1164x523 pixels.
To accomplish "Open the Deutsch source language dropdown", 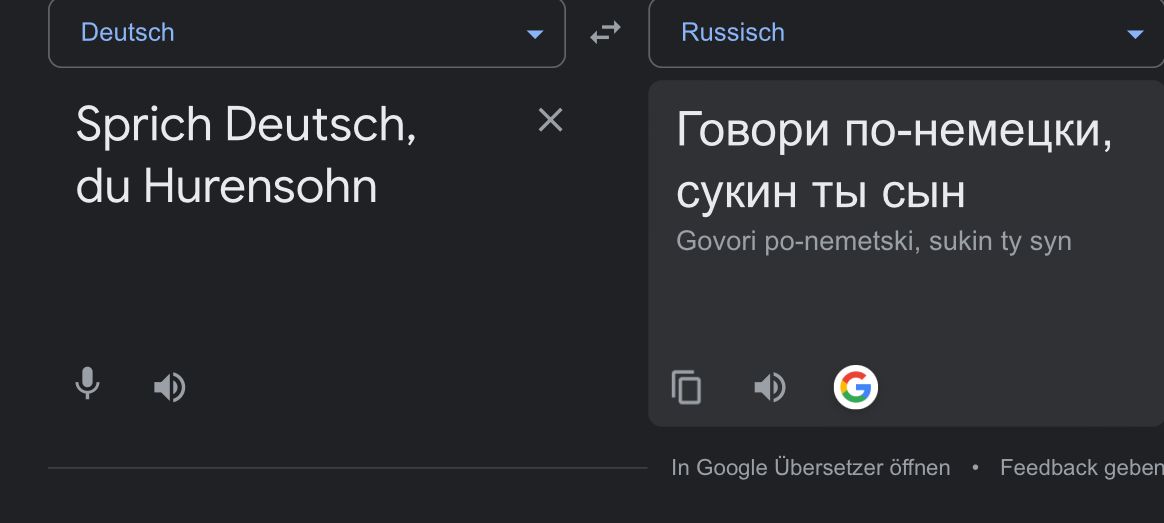I will (306, 33).
